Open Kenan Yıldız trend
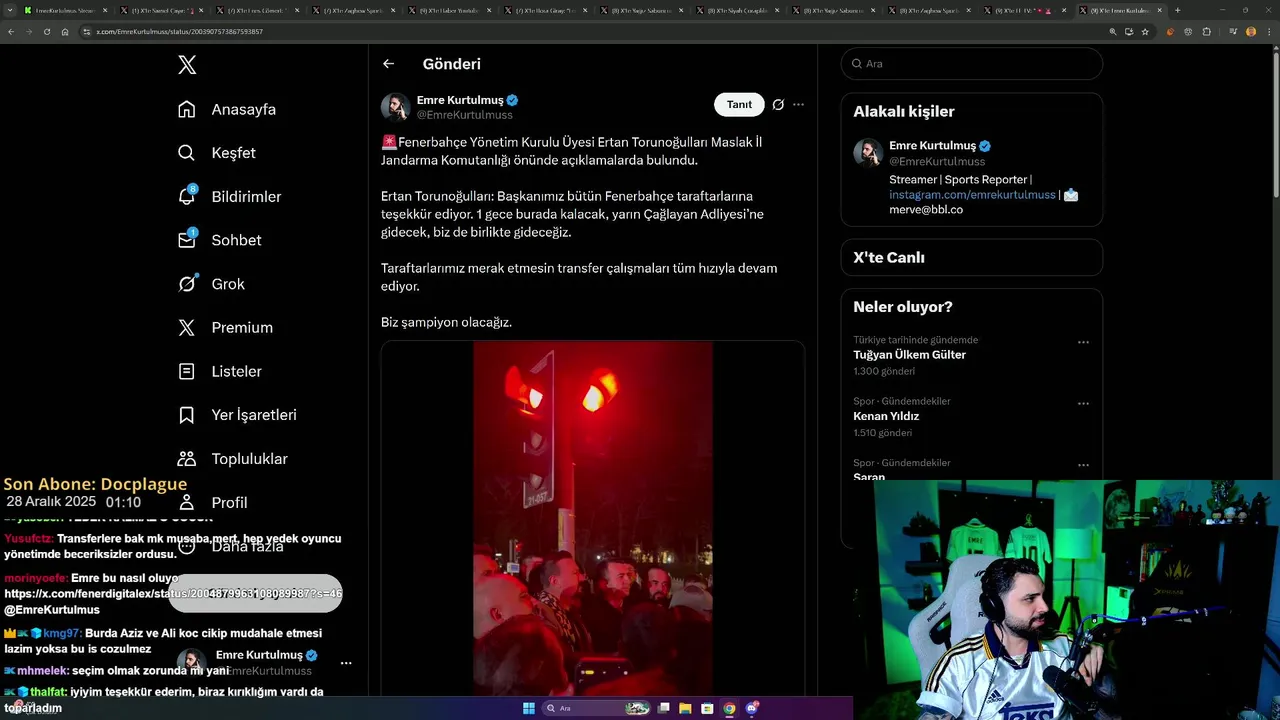 886,416
